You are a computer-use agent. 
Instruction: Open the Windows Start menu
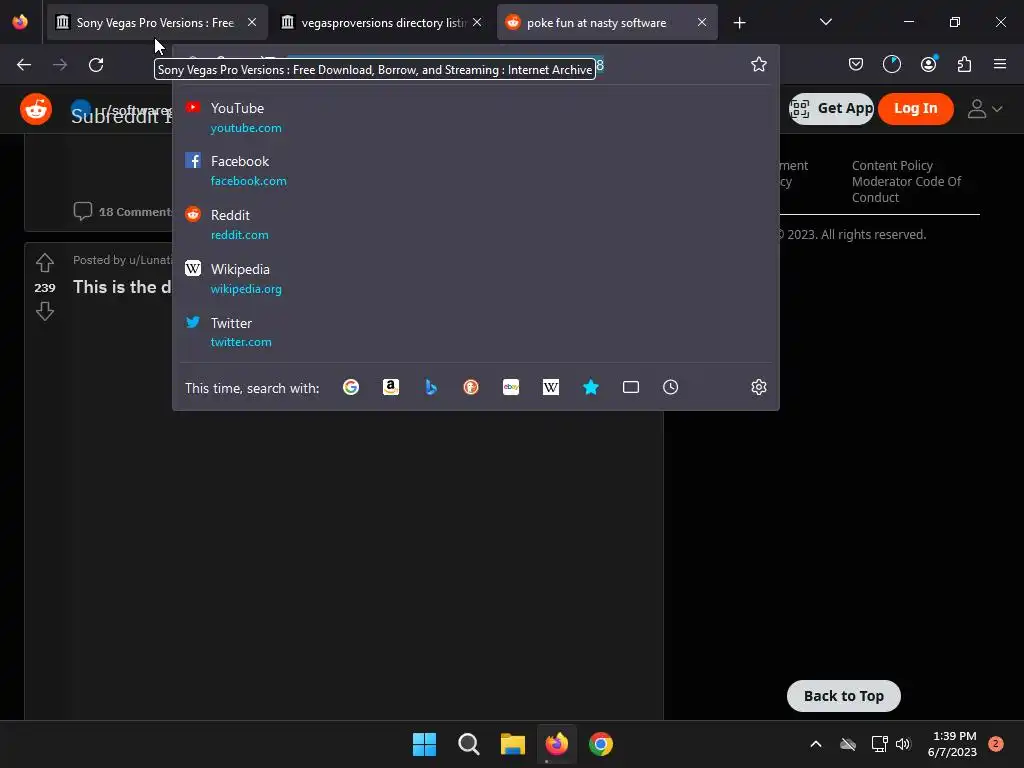click(x=424, y=744)
